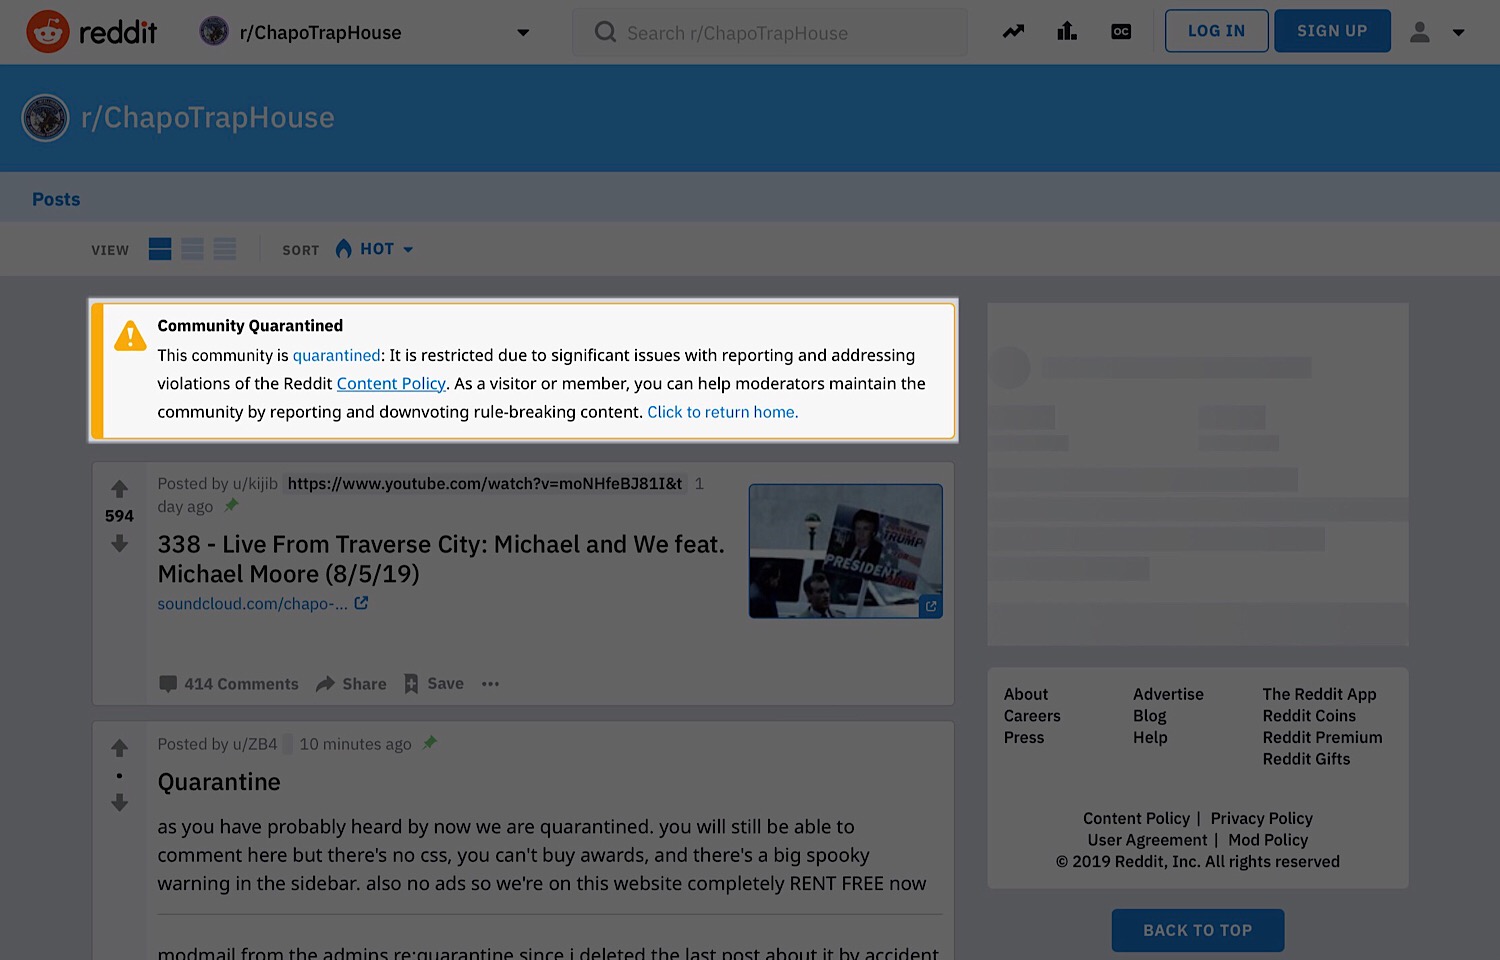This screenshot has width=1500, height=960.
Task: Open the Reddit Coins footer link
Action: coord(1309,716)
